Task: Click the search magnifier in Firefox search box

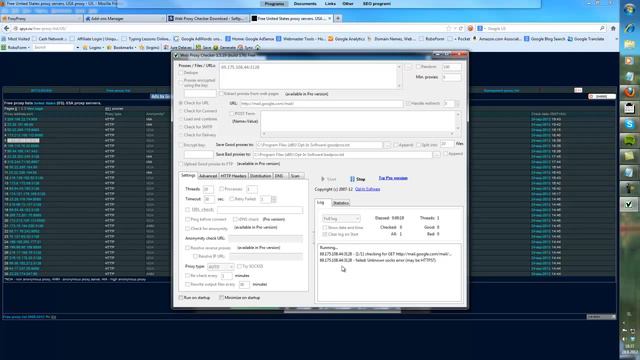Action: (602, 29)
